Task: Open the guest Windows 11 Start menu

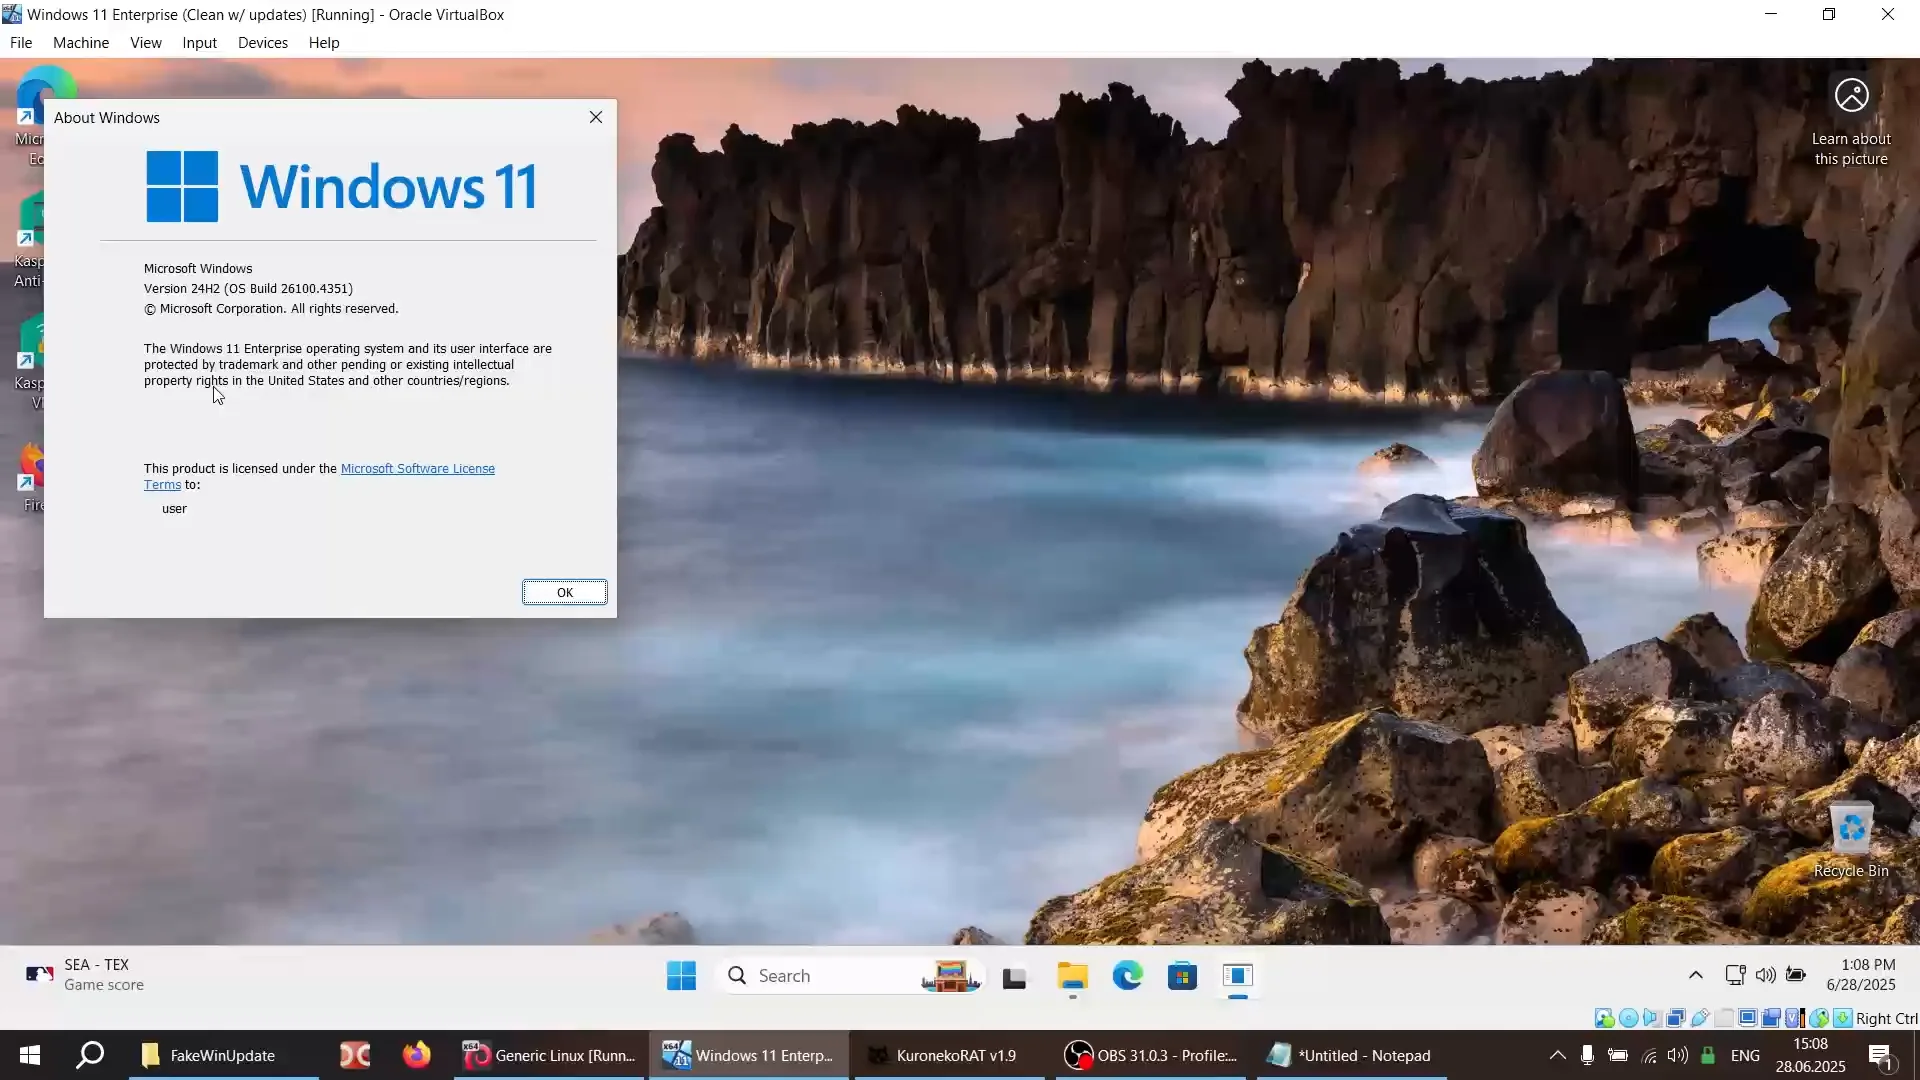Action: coord(681,976)
